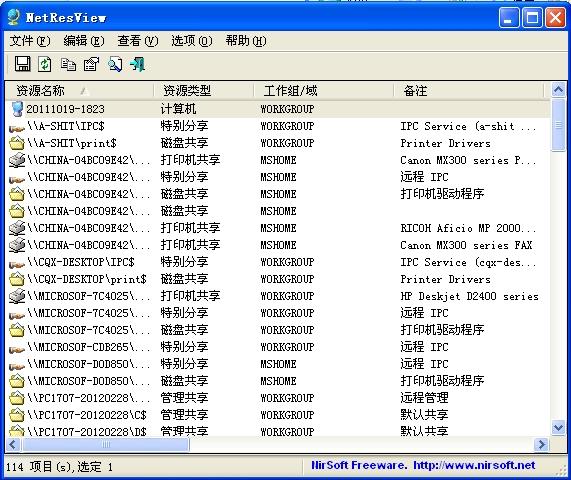Click the Find magnifier toolbar icon
This screenshot has width=571, height=480.
[x=115, y=64]
